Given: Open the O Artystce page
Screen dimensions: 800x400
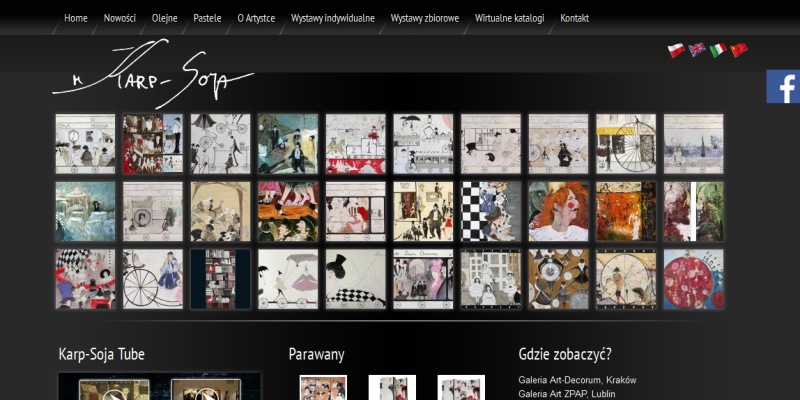Looking at the screenshot, I should (x=256, y=18).
